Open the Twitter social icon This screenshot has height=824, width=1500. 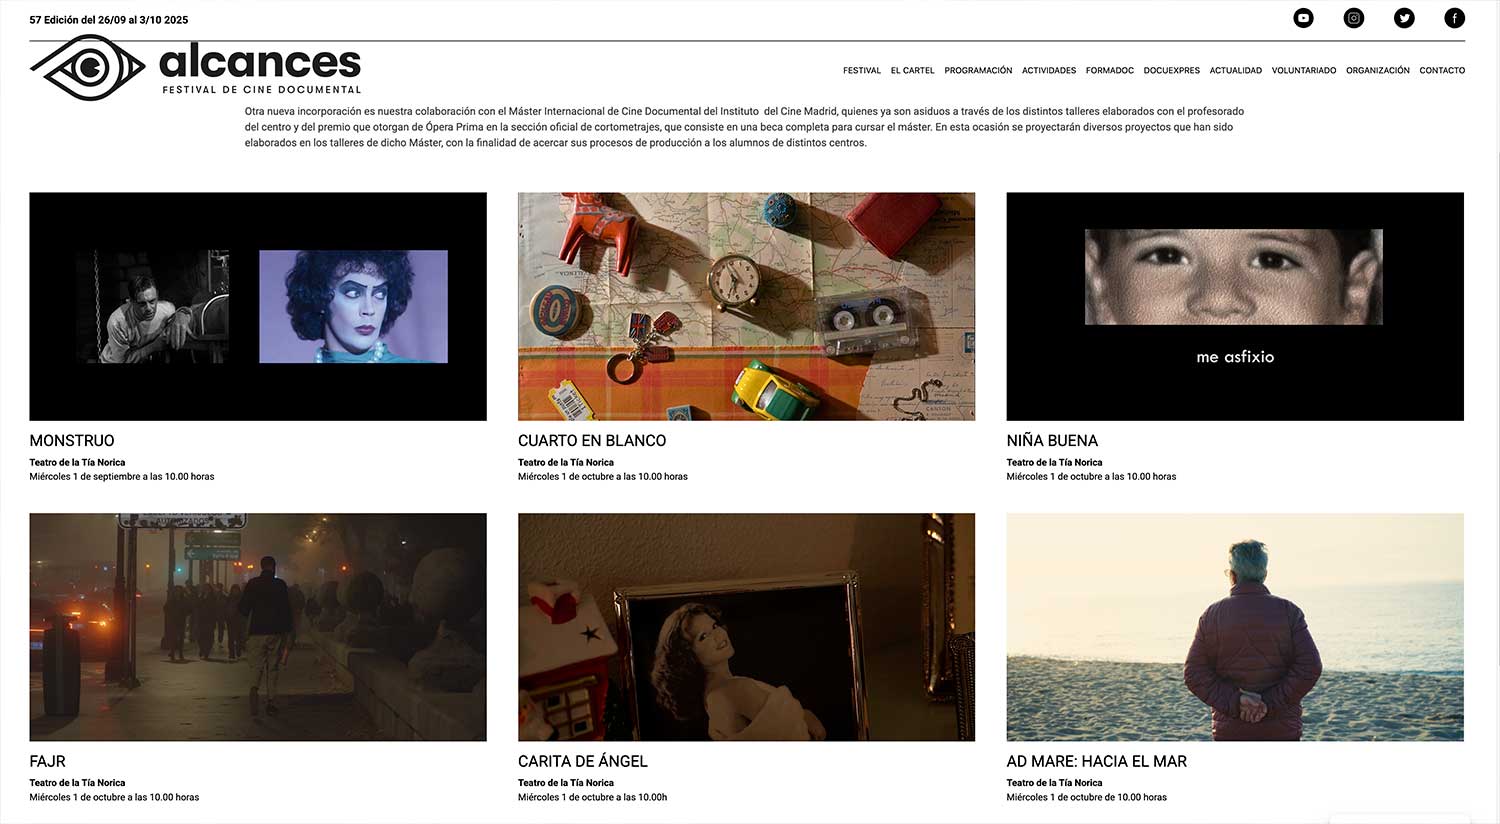coord(1404,18)
